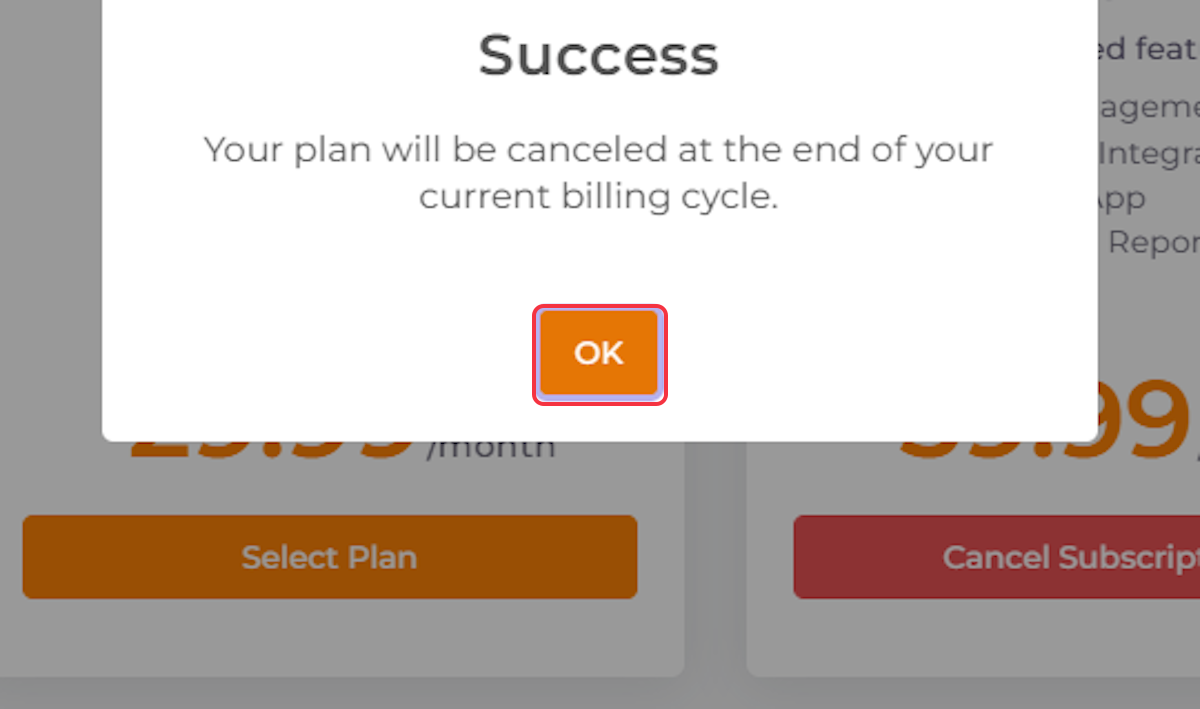Click the Select Plan button
This screenshot has height=709, width=1200.
coord(330,557)
